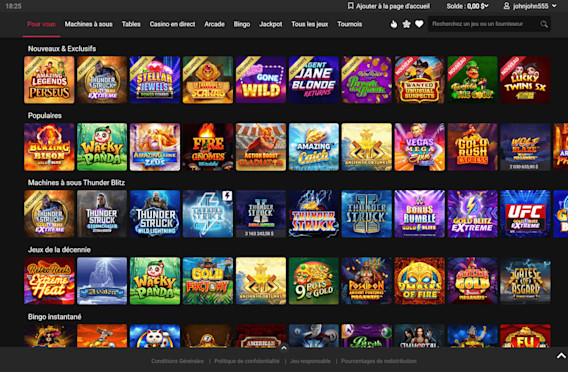
Task: Open the johnjohn555 account dropdown arrow
Action: pyautogui.click(x=554, y=6)
